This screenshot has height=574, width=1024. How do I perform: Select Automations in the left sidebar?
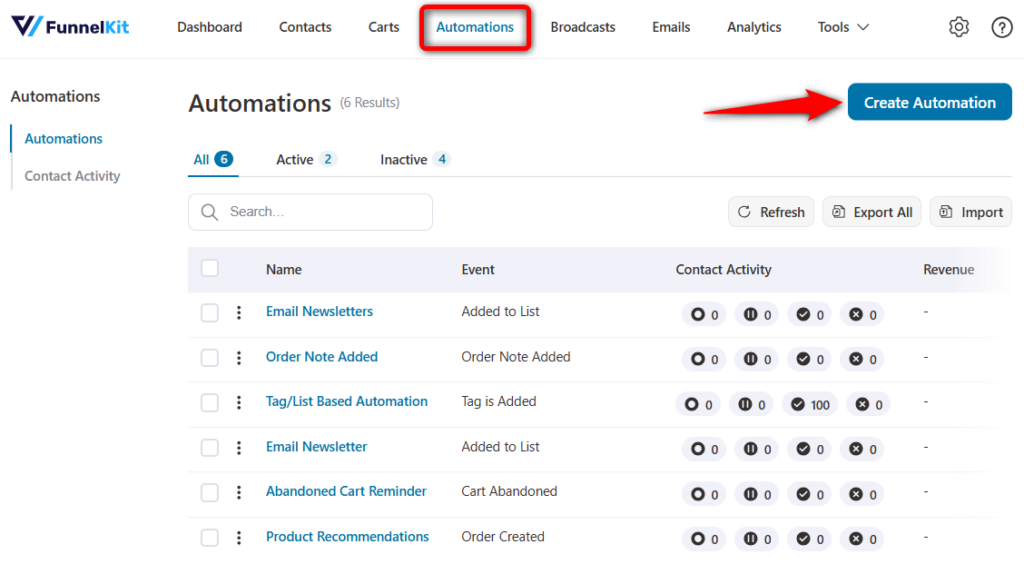[x=63, y=138]
